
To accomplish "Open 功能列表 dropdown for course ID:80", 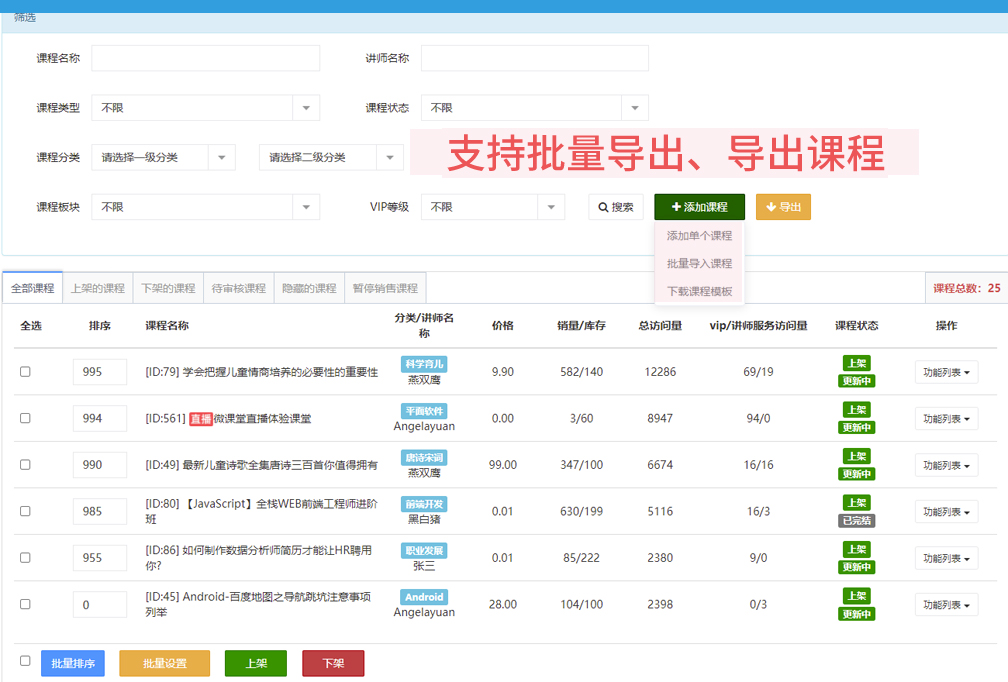I will point(946,512).
